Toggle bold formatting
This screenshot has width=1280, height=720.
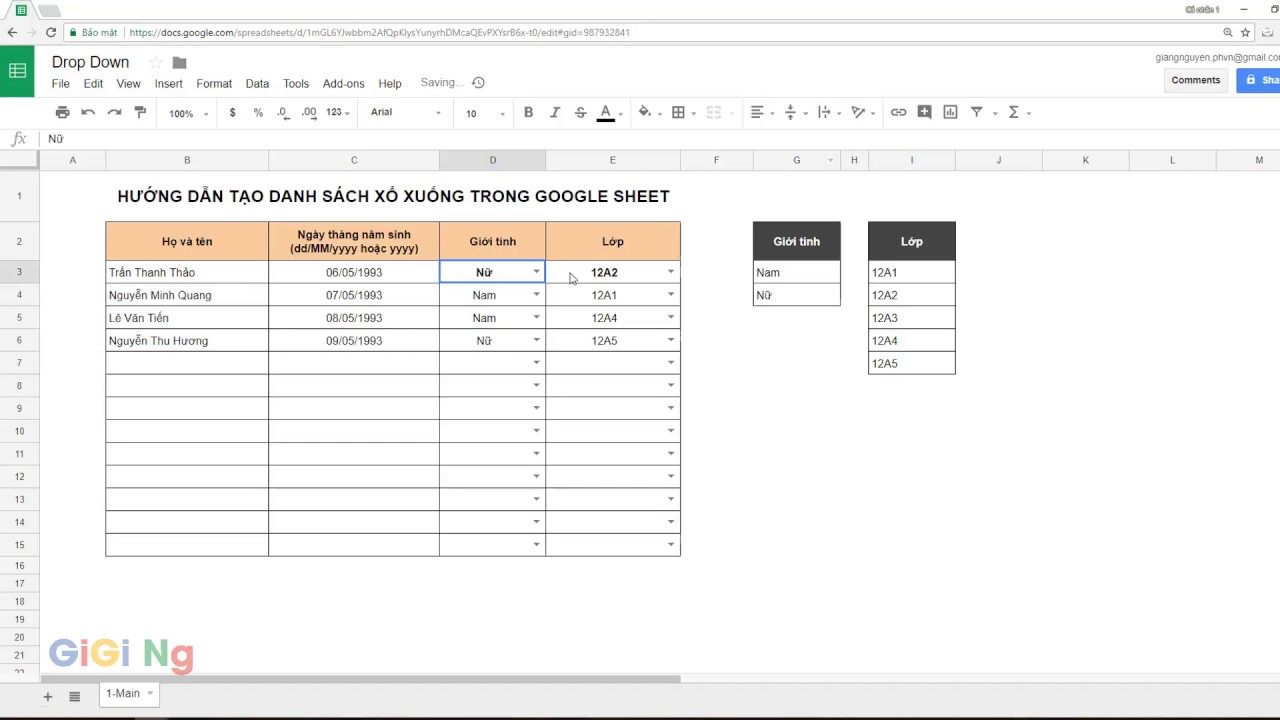click(x=528, y=113)
